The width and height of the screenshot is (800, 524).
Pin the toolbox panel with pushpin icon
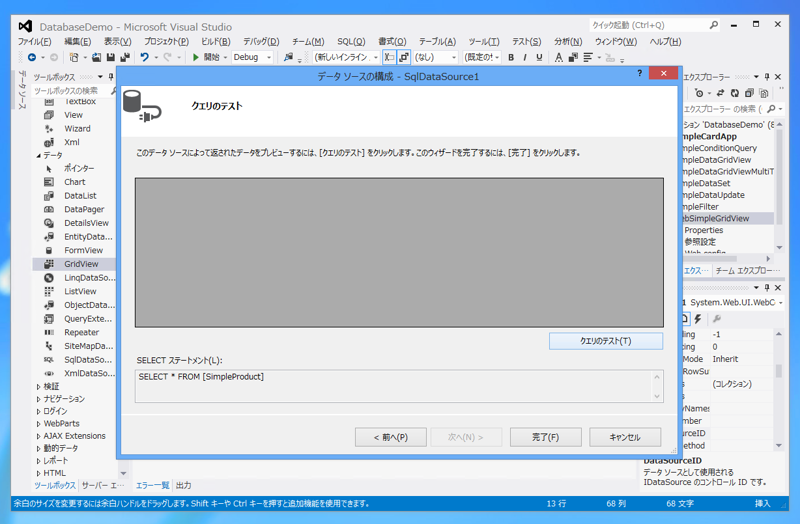[x=111, y=77]
